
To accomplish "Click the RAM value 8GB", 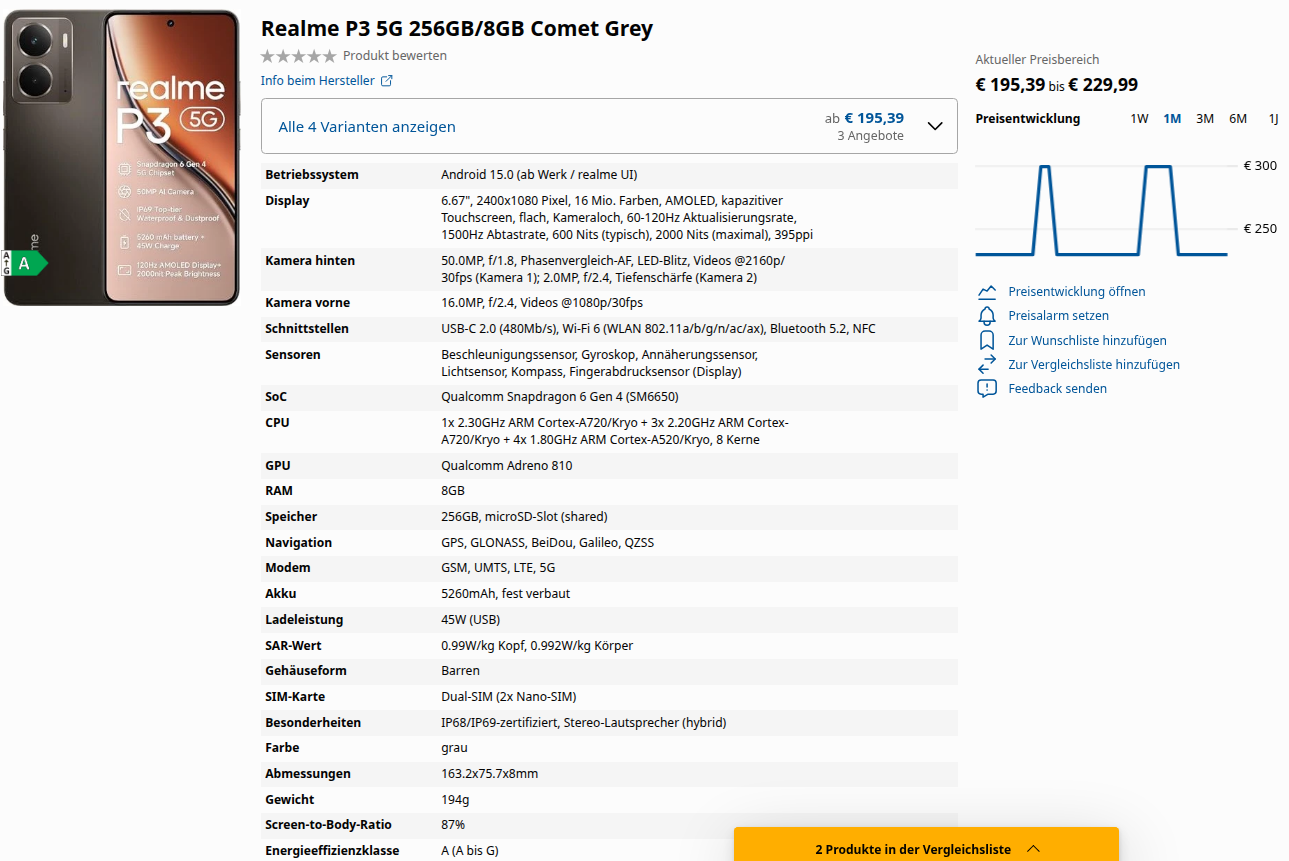I will (453, 491).
